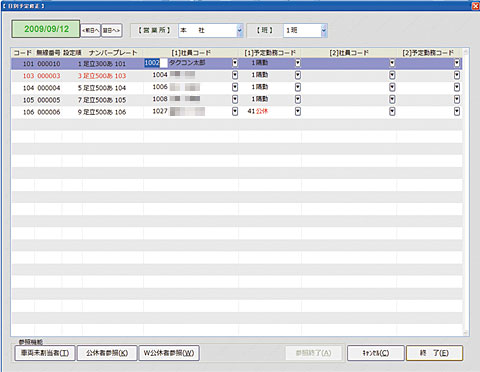Image resolution: width=480 pixels, height=372 pixels.
Task: Open [2]社員コード dropdown in row 104
Action: [x=392, y=87]
